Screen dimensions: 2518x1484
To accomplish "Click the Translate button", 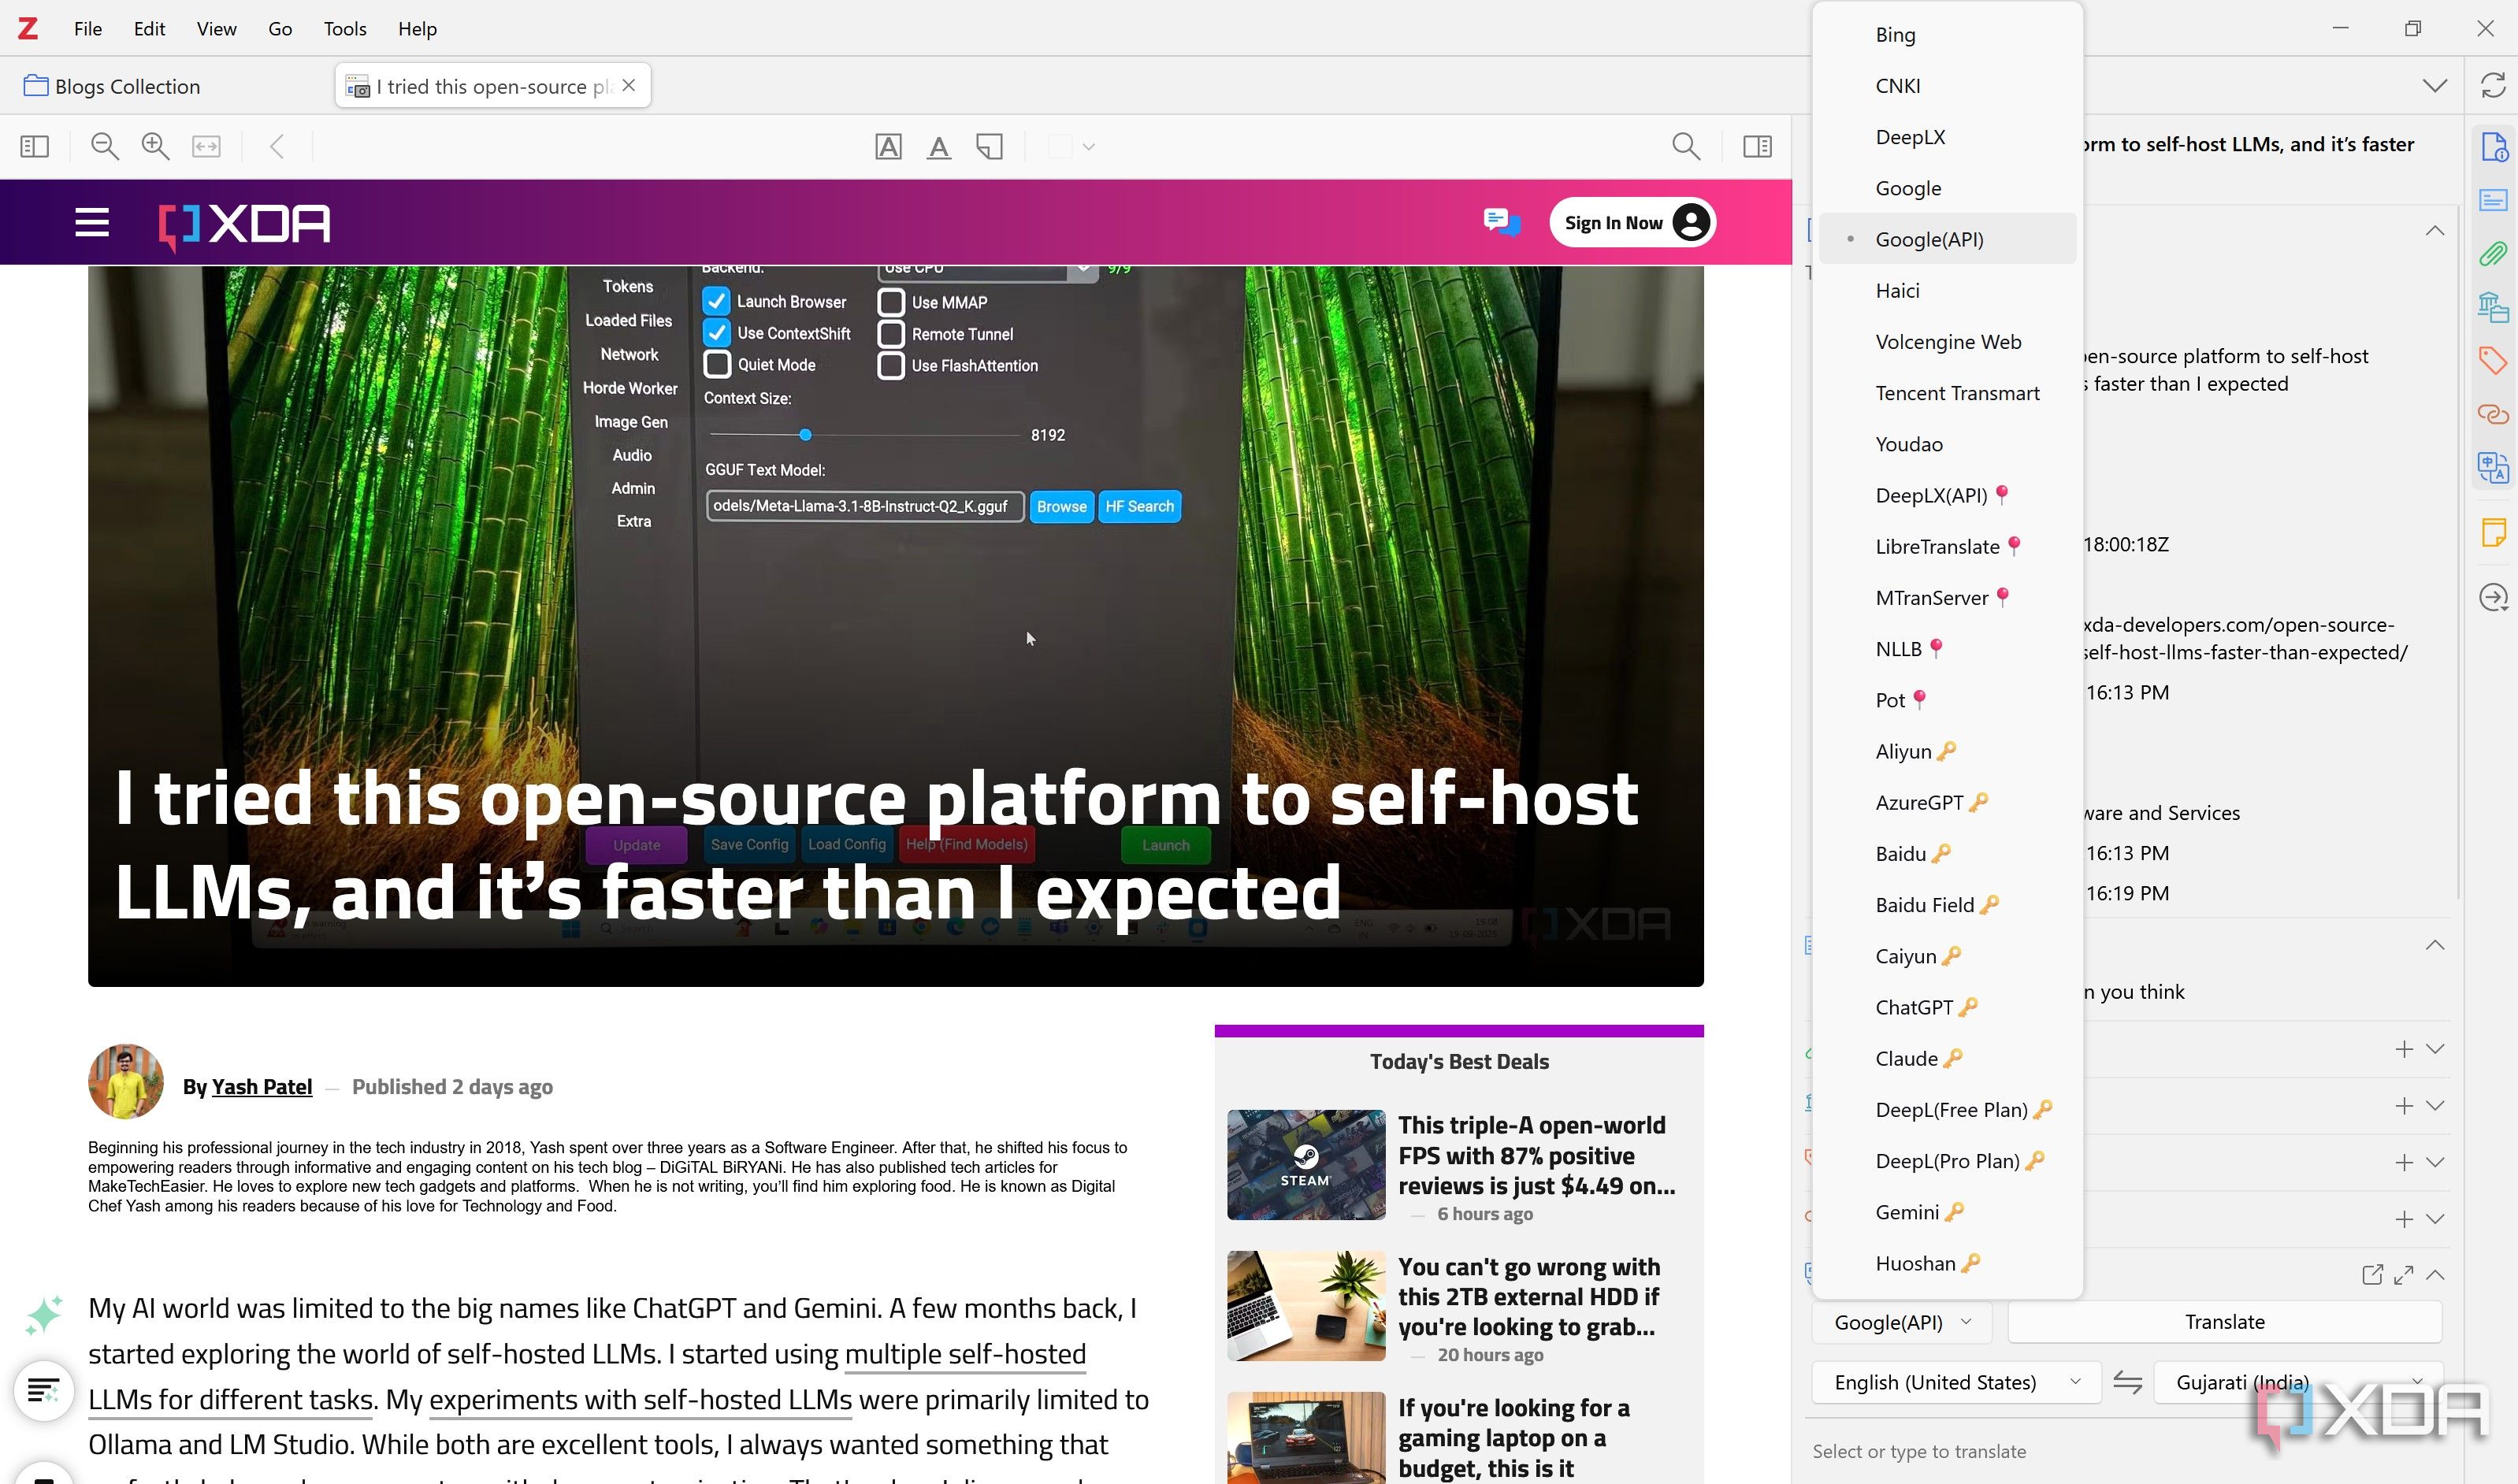I will point(2224,1322).
